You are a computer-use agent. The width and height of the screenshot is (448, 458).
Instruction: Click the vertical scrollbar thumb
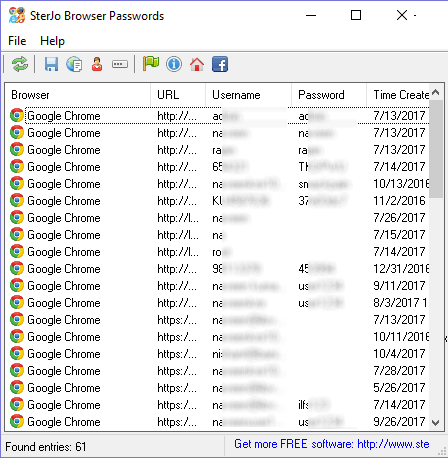point(435,148)
